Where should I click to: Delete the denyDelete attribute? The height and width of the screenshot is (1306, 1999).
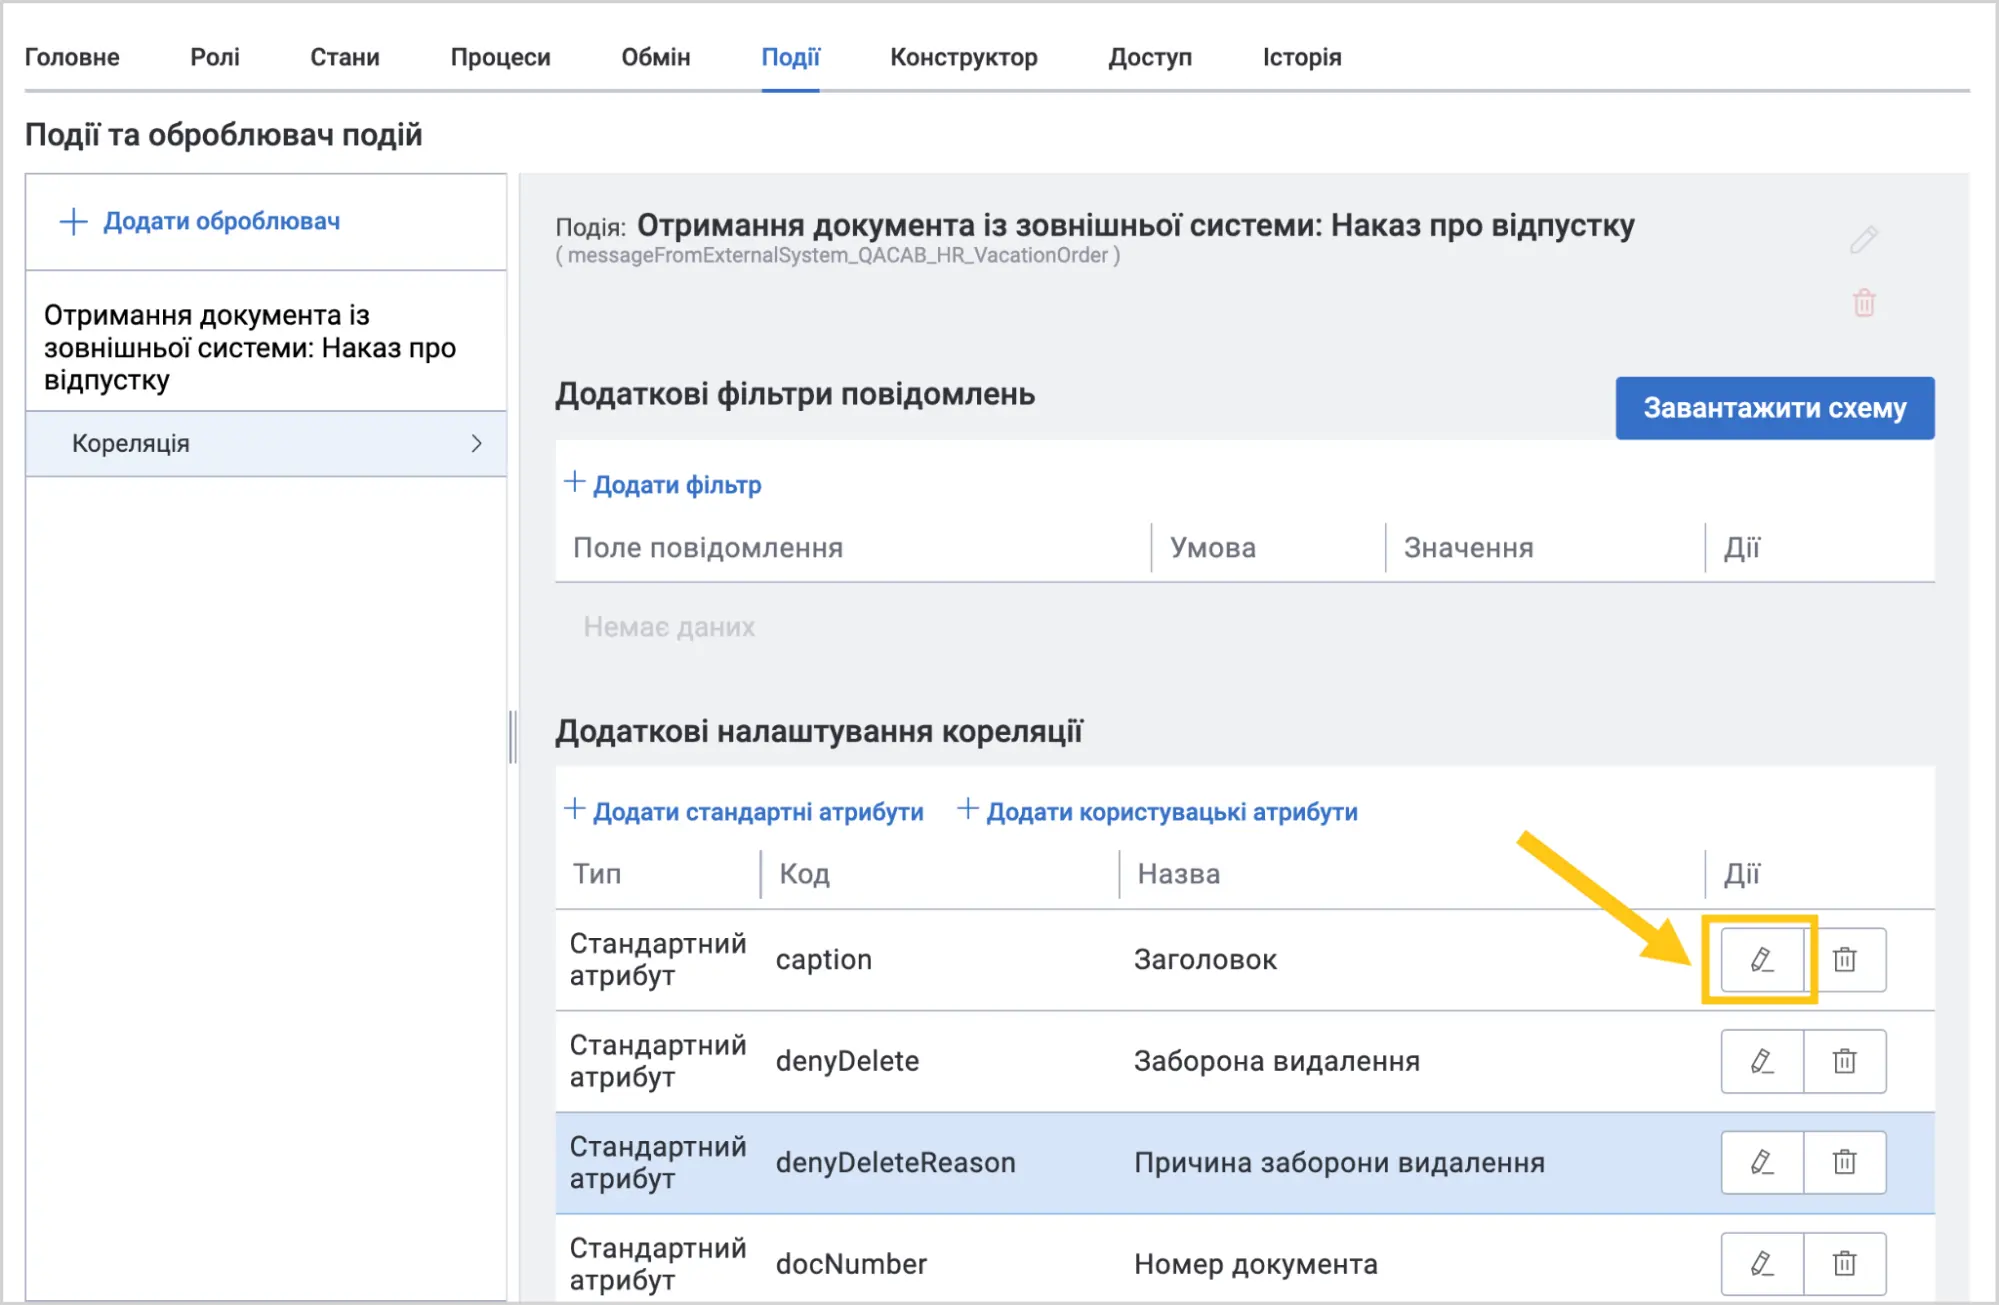[x=1845, y=1061]
